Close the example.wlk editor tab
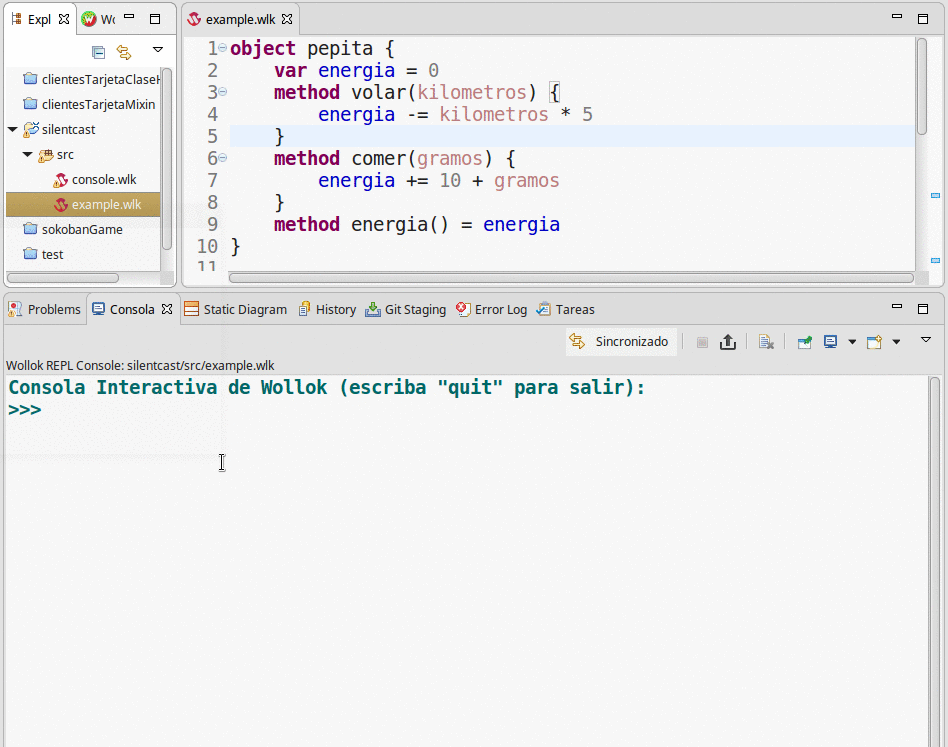This screenshot has width=948, height=747. point(287,20)
